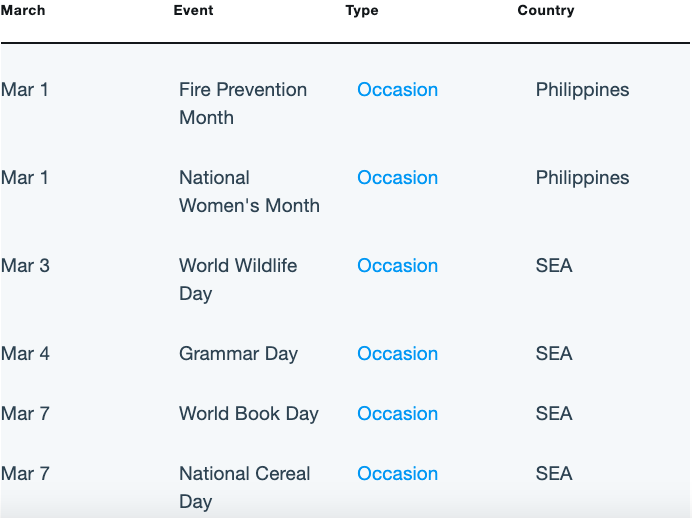Select the Country column header
This screenshot has width=692, height=518.
coord(546,11)
